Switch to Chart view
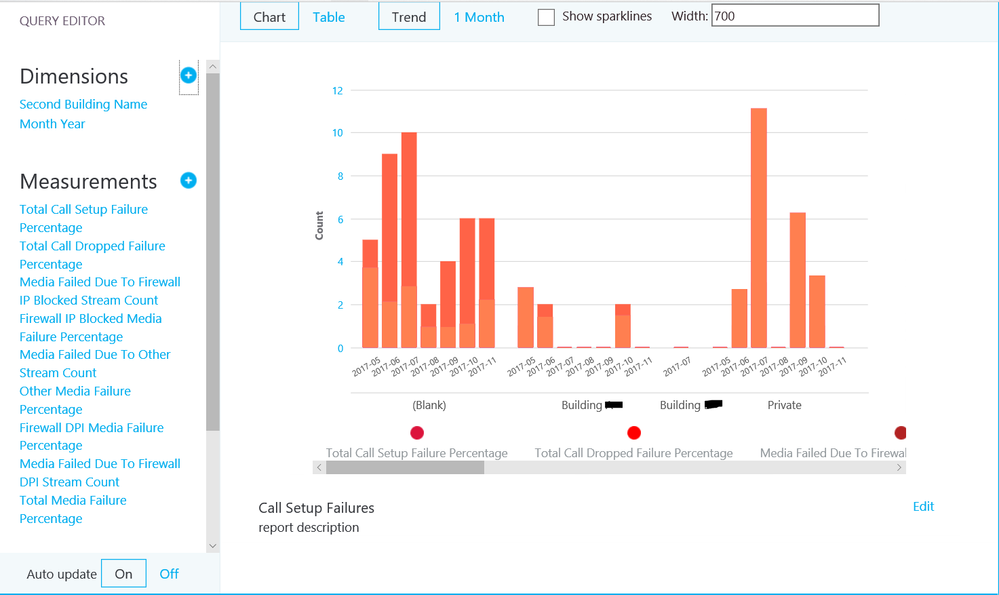 [x=270, y=17]
